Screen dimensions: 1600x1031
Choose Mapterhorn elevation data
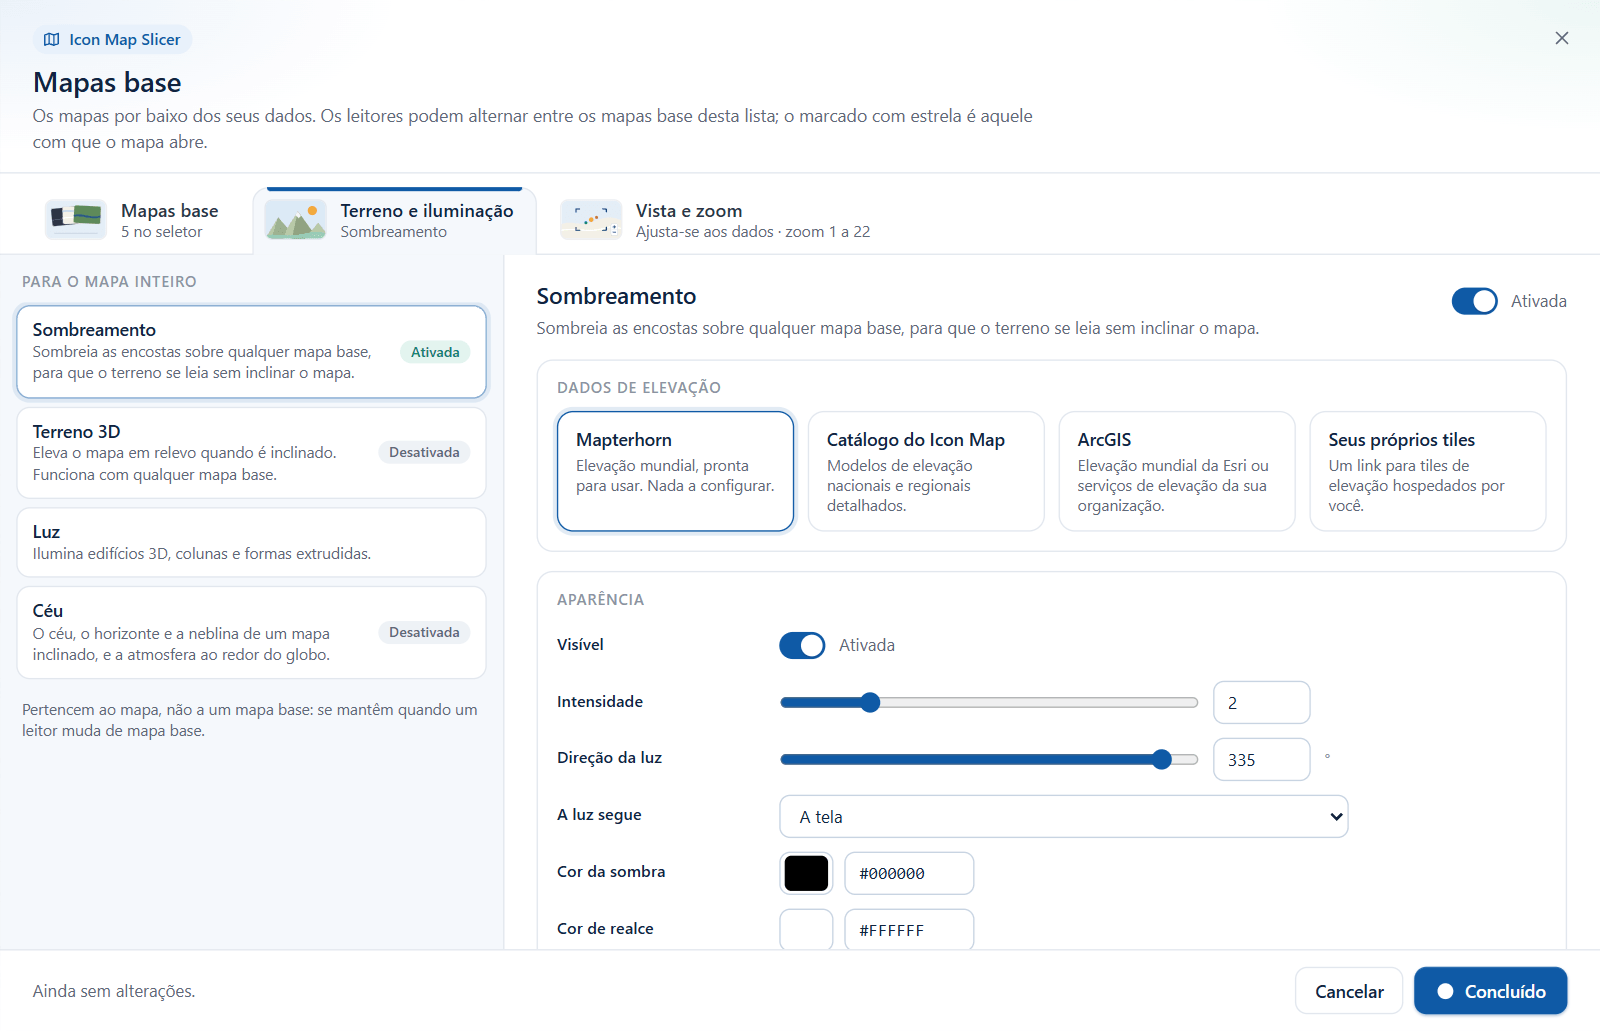pos(675,471)
